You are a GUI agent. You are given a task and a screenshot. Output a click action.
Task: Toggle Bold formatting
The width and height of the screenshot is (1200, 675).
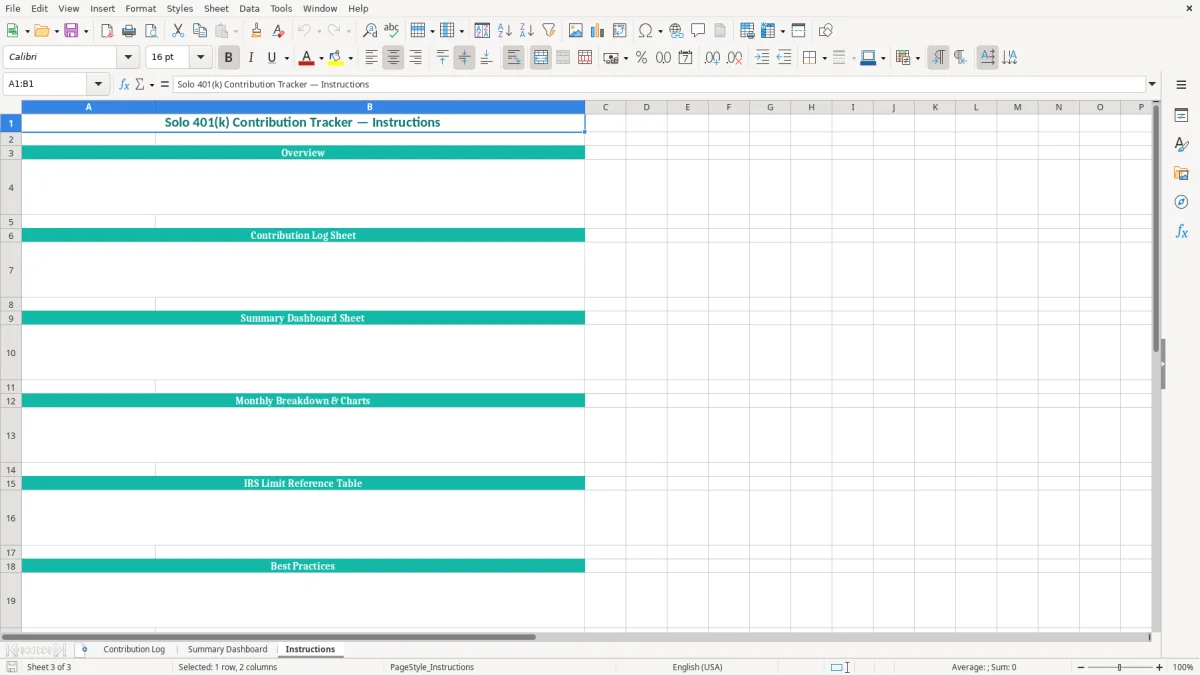click(x=228, y=58)
